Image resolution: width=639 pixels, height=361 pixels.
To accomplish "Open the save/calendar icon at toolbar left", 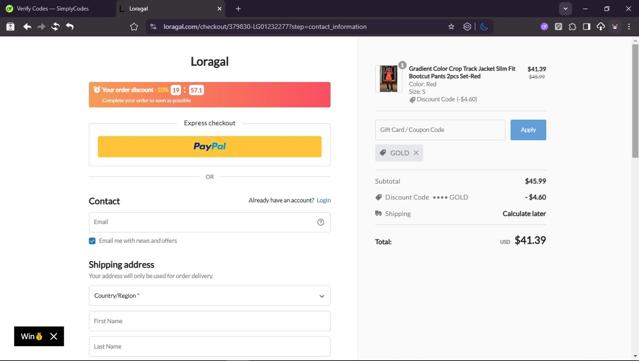I will pos(11,26).
